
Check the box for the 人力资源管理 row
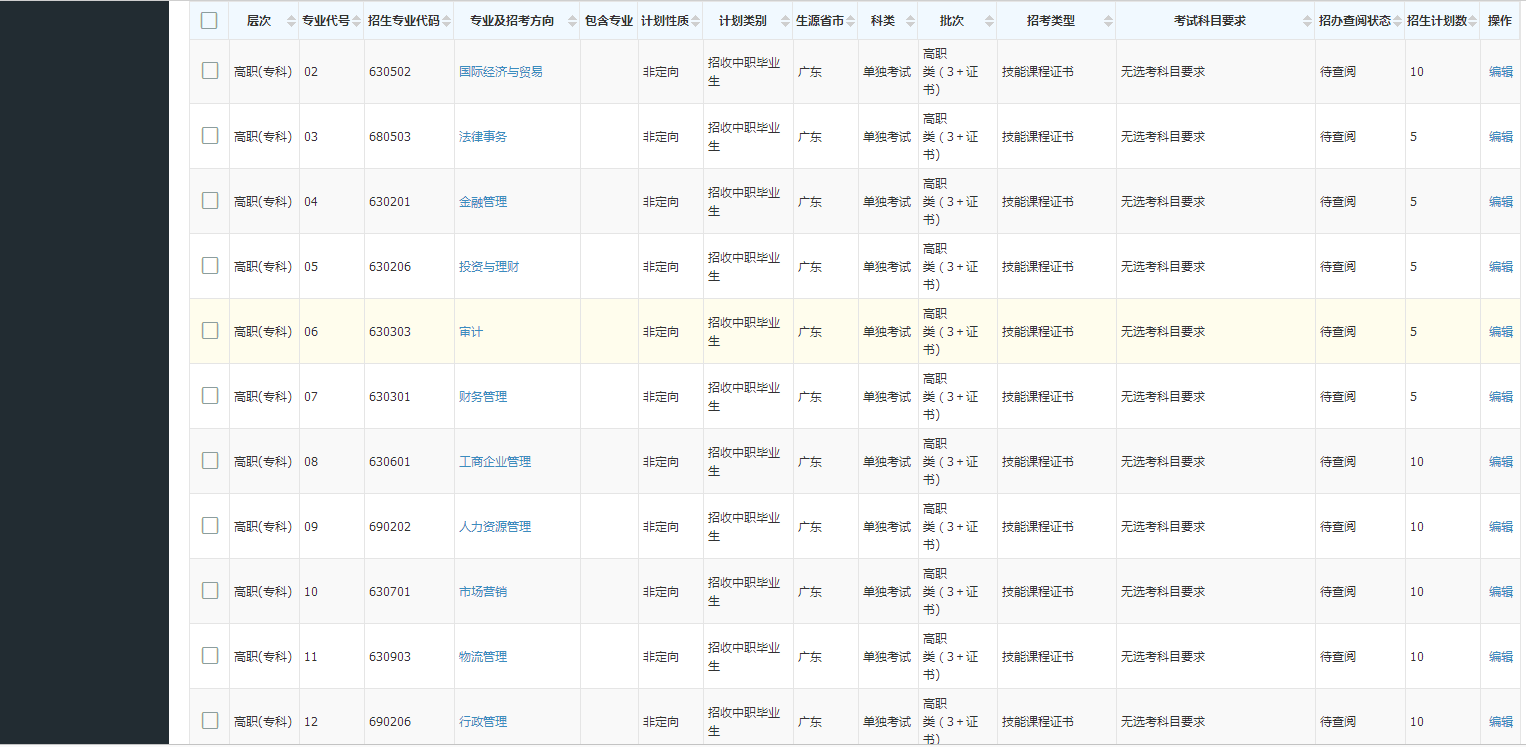click(x=210, y=525)
